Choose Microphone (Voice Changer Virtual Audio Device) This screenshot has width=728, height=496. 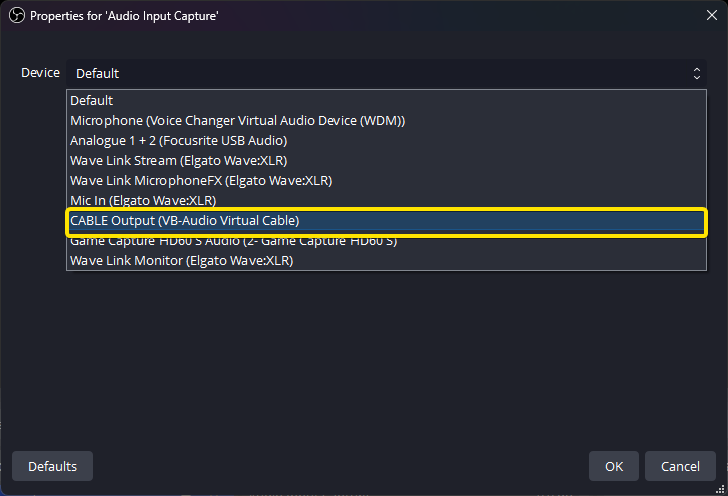[237, 121]
